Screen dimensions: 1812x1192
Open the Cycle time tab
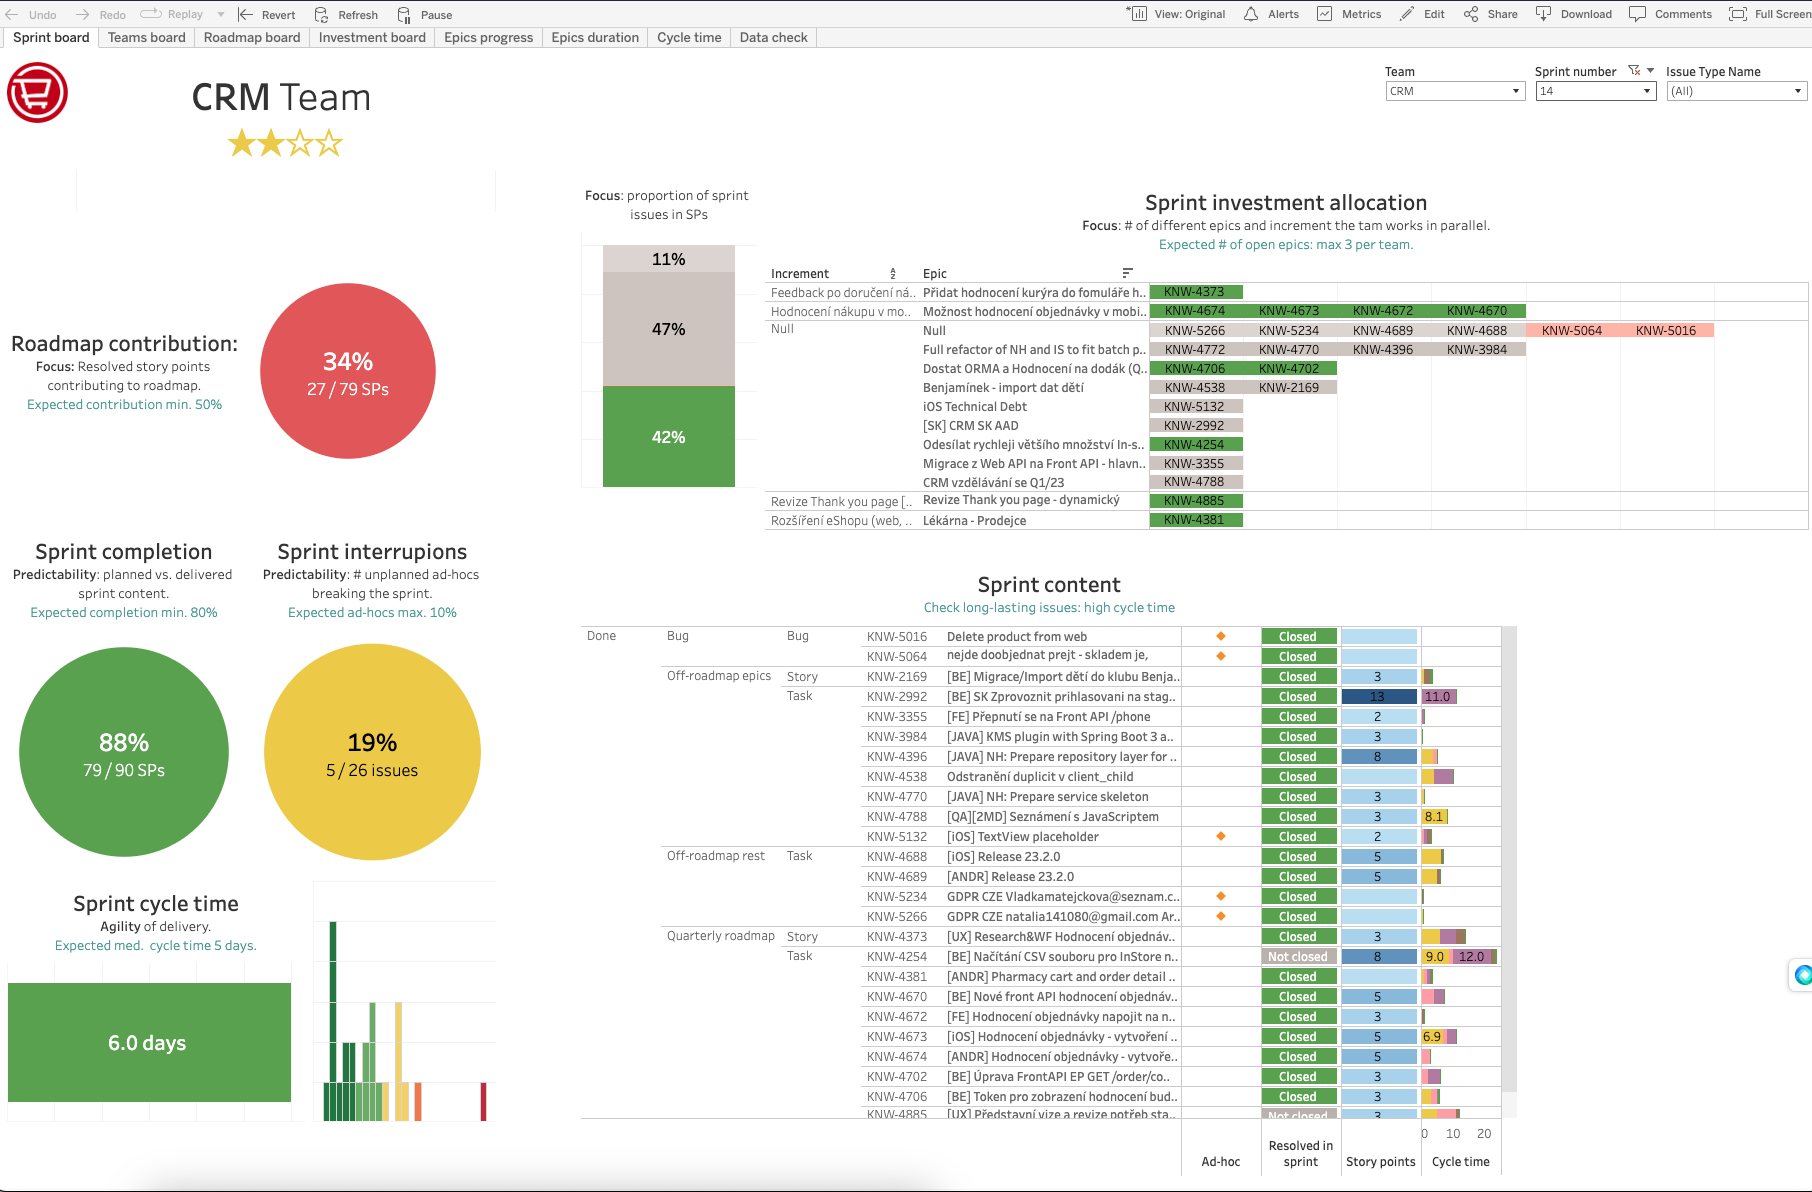[689, 37]
